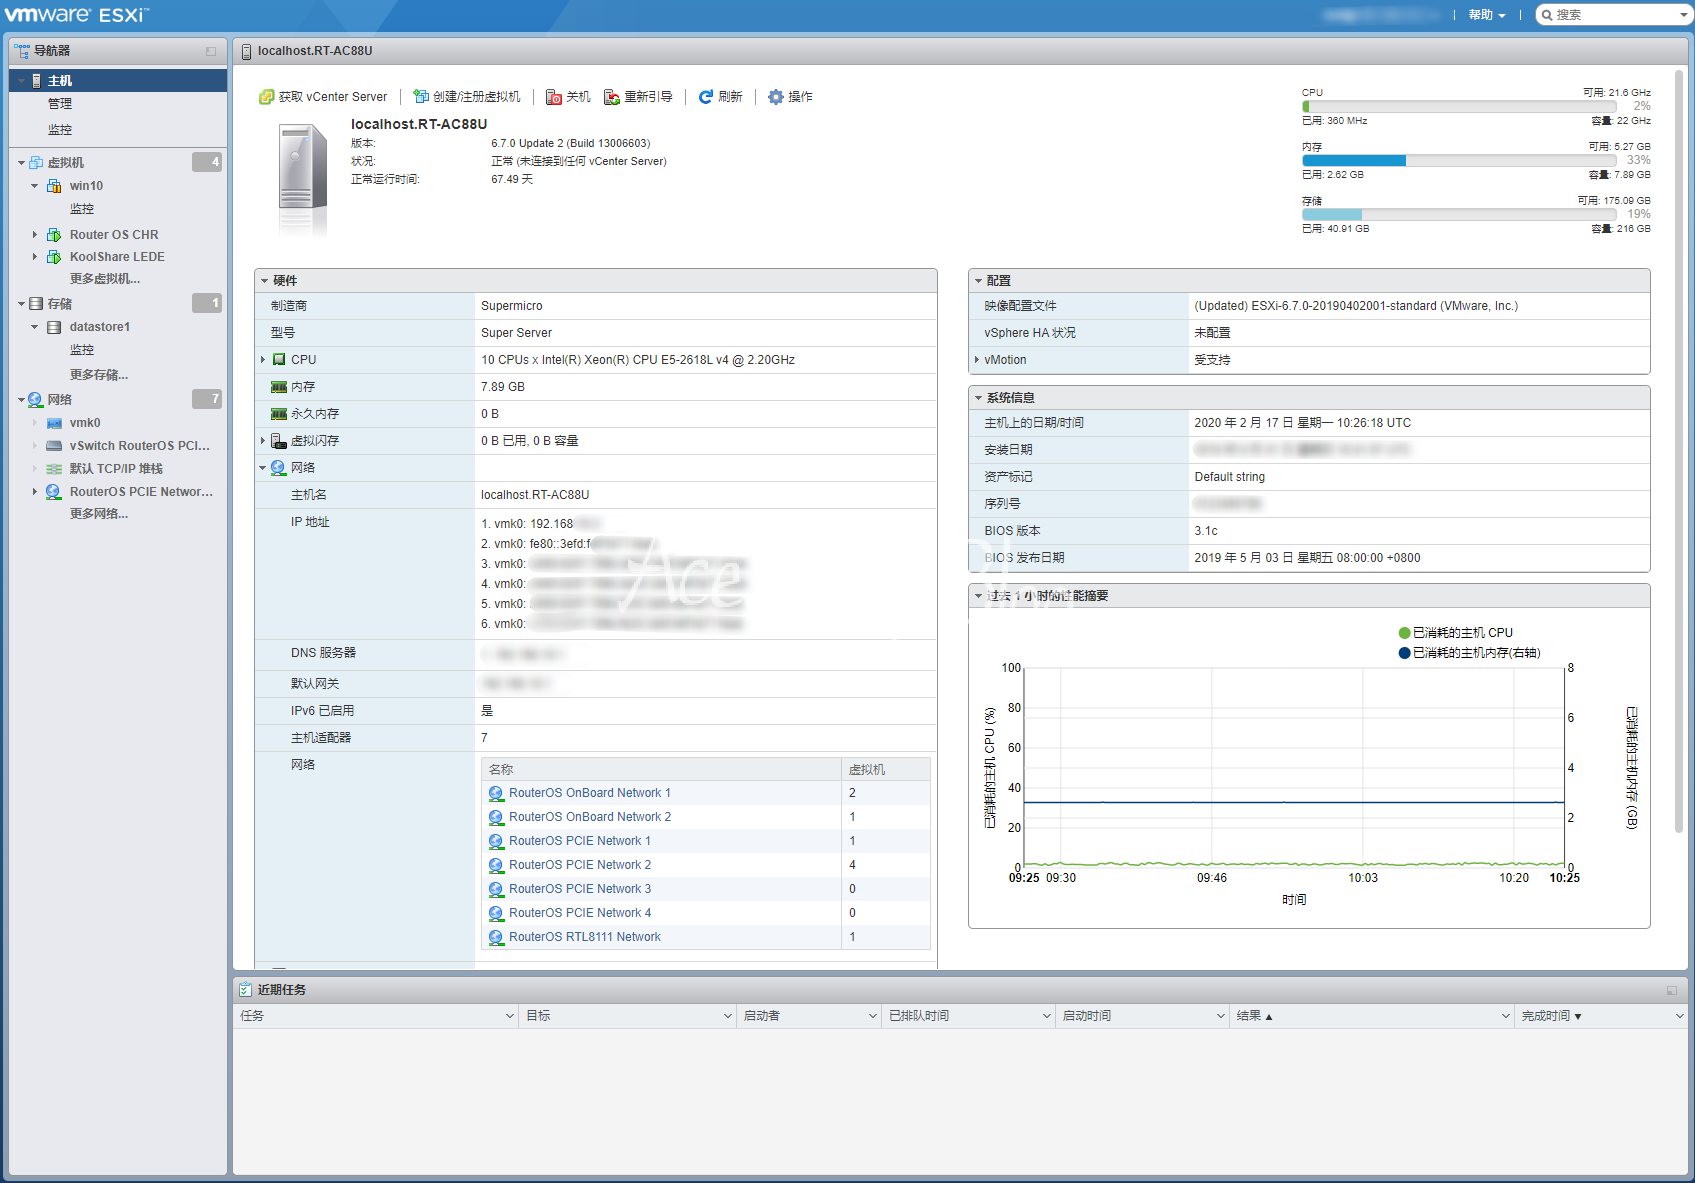The image size is (1695, 1183).
Task: Open host manage (管理) page
Action: click(x=60, y=104)
